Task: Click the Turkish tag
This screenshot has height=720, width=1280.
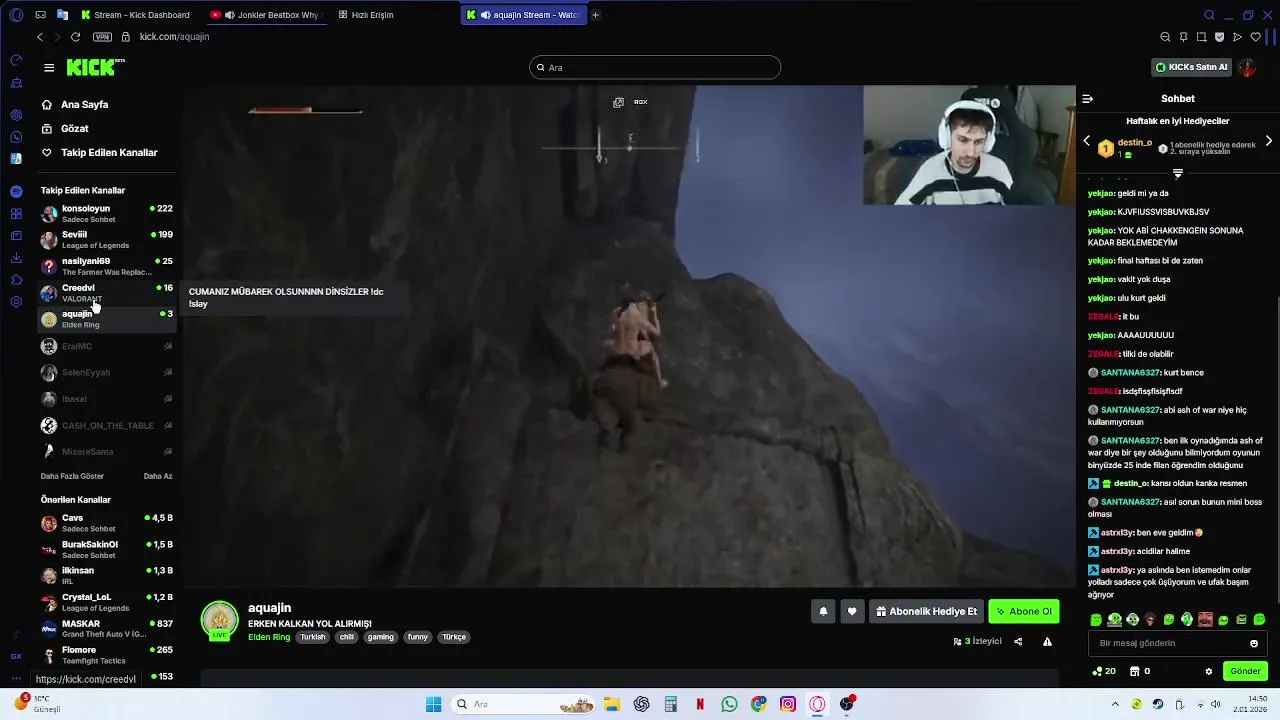Action: coord(313,637)
